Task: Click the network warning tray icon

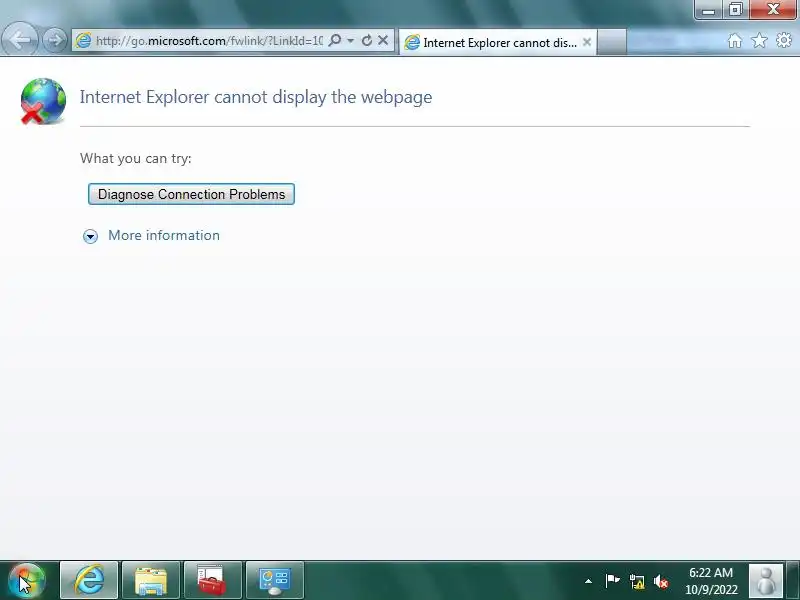Action: pyautogui.click(x=637, y=581)
